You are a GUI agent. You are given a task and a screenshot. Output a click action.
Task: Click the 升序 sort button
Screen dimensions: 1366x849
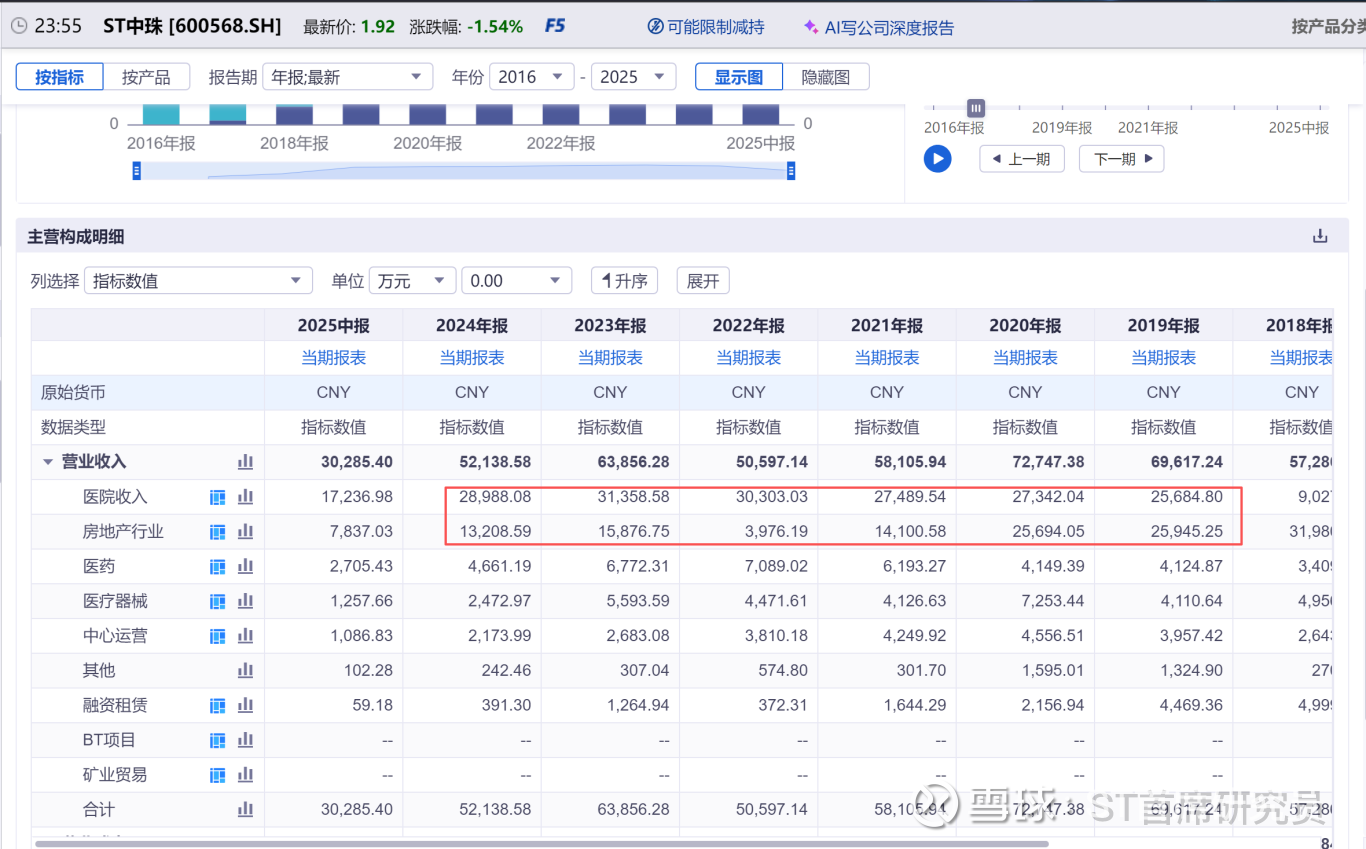(625, 281)
